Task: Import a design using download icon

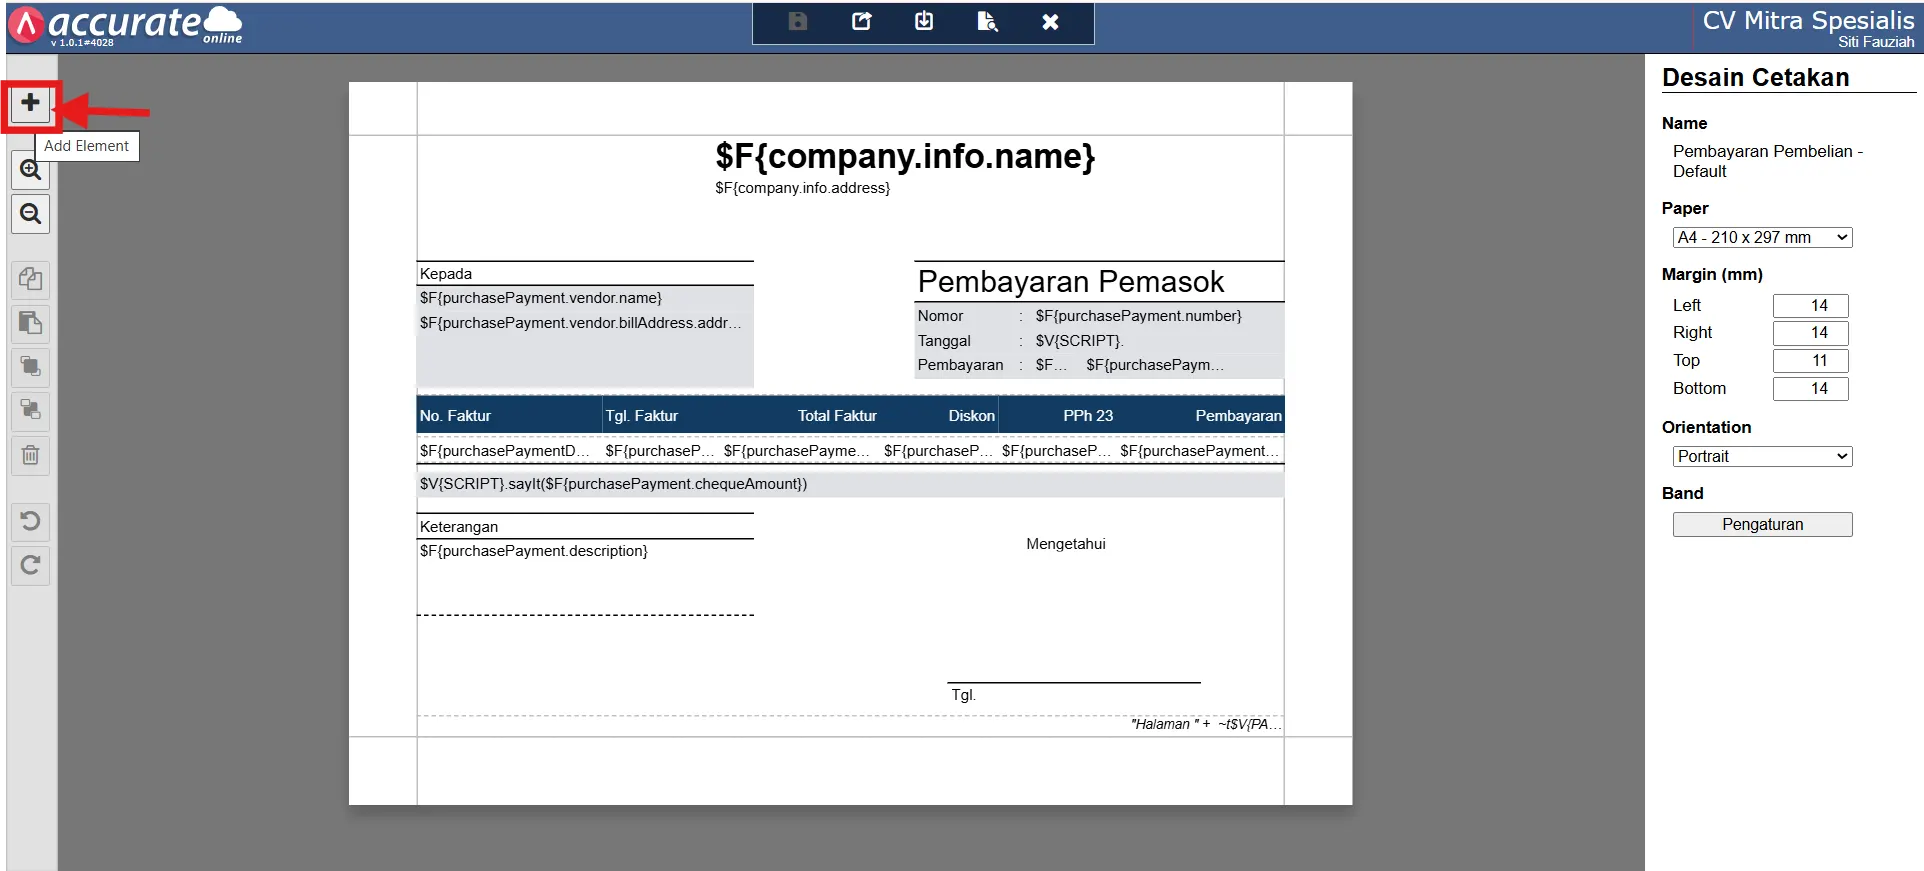Action: point(924,22)
